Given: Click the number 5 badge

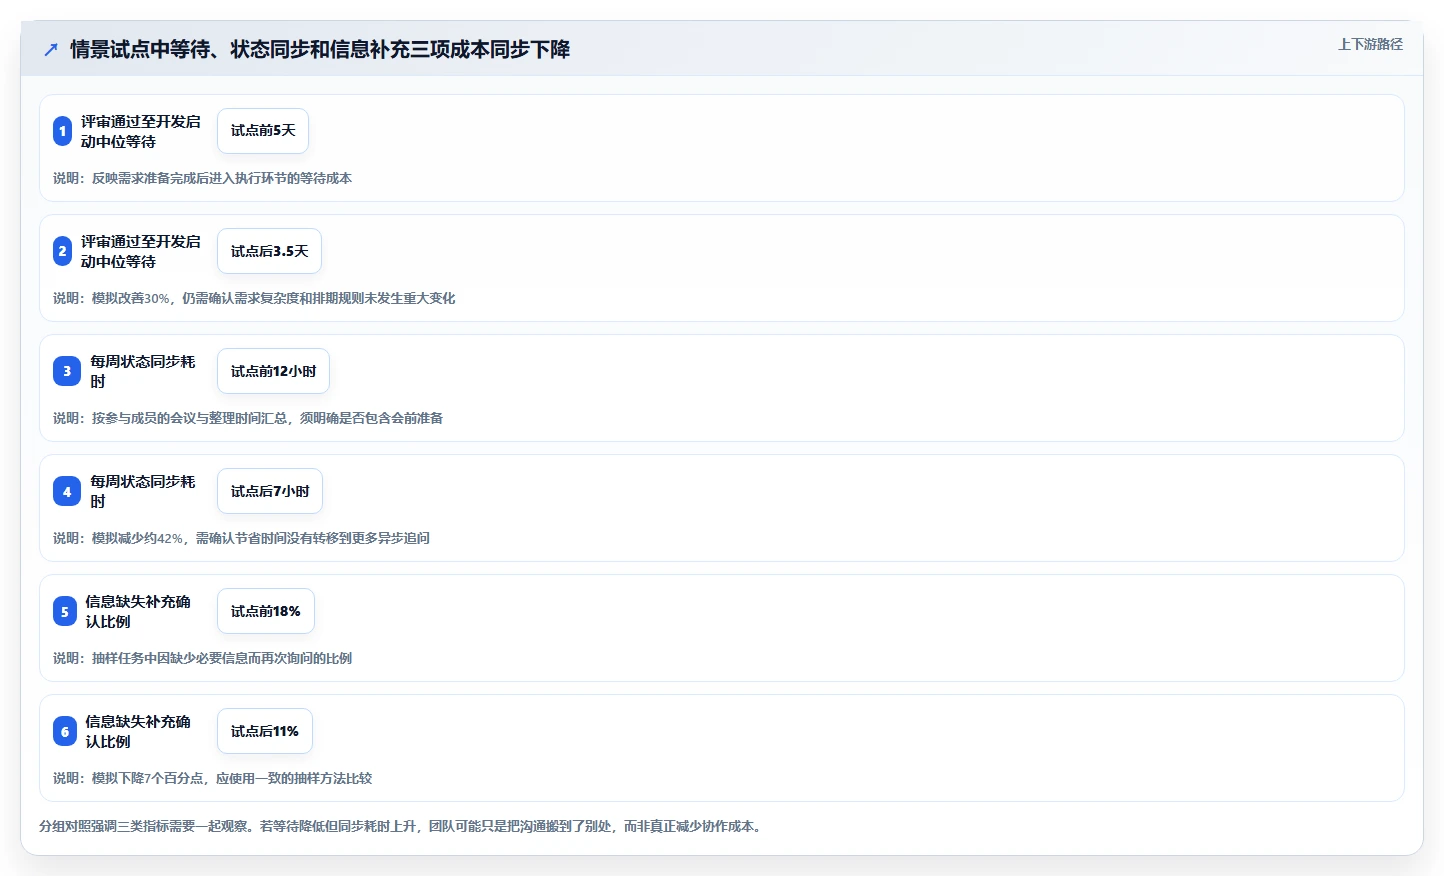Looking at the screenshot, I should coord(65,611).
